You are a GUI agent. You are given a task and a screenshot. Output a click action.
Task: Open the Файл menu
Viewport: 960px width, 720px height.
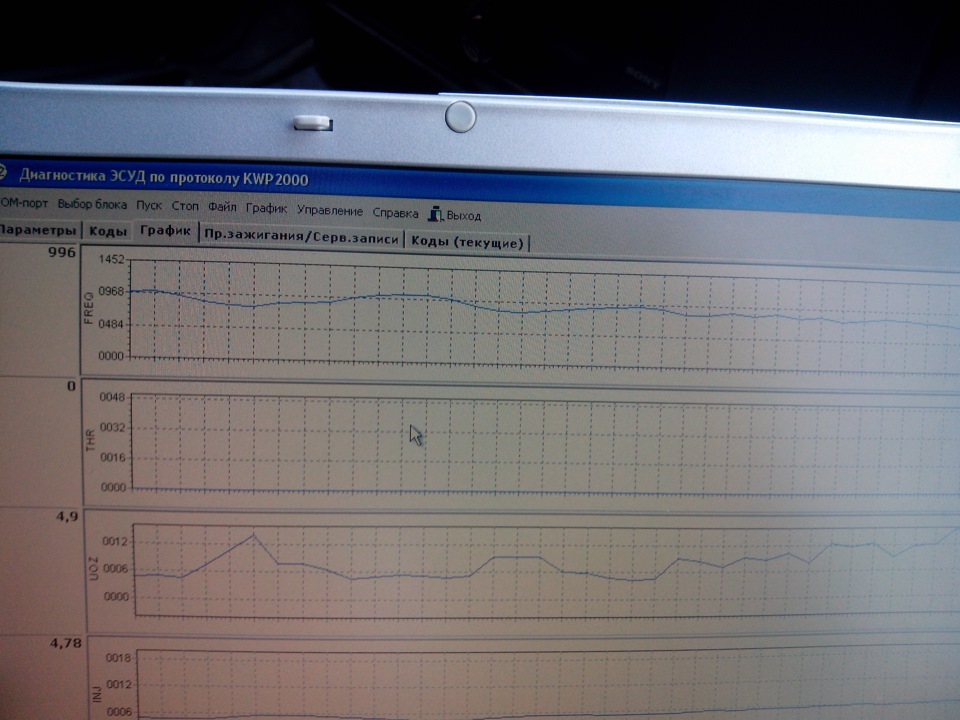tap(222, 207)
